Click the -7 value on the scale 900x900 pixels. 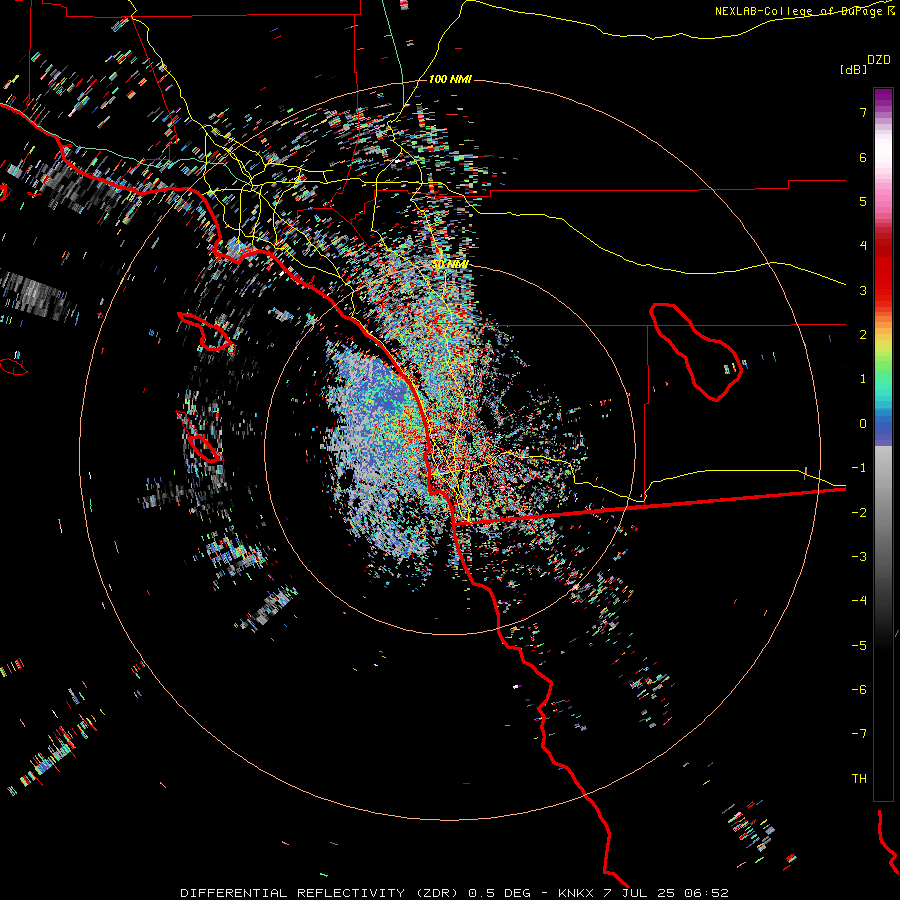(859, 734)
